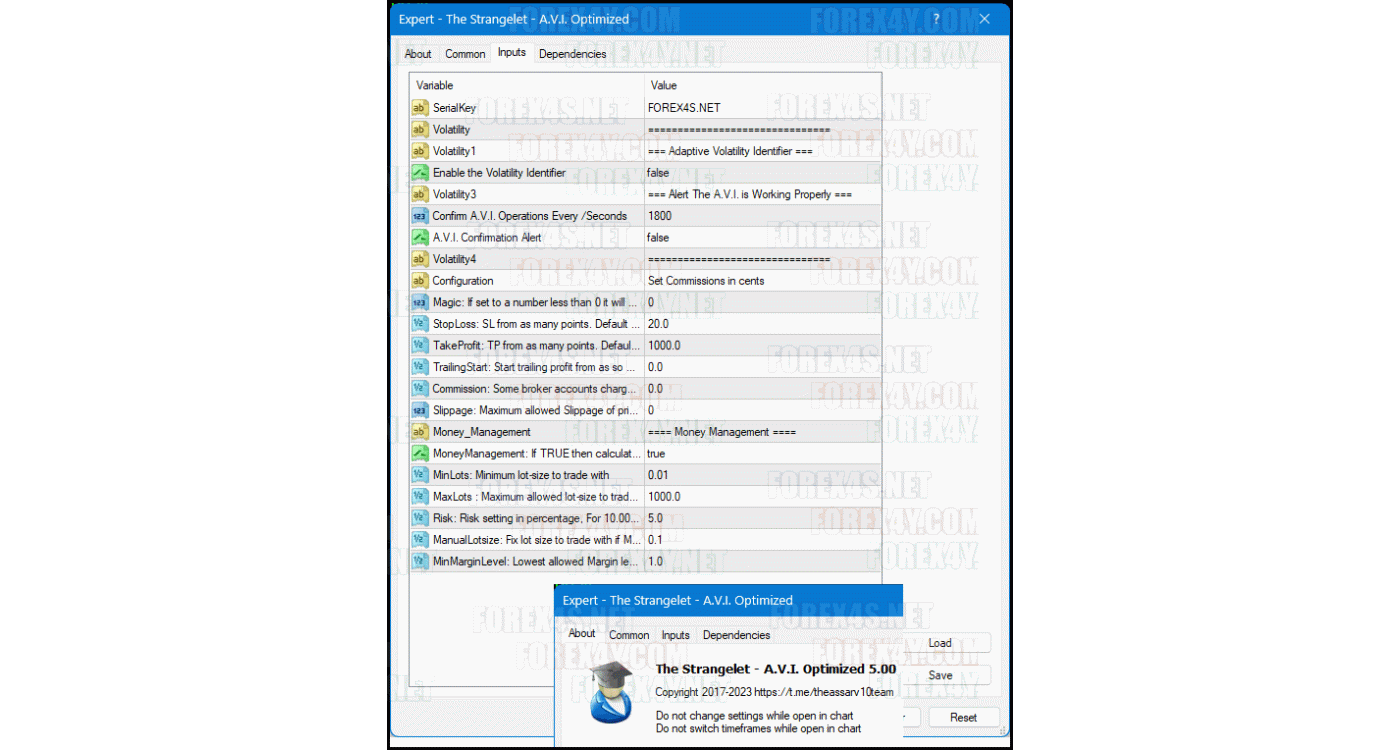This screenshot has width=1400, height=750.
Task: Open the About tab in main dialog
Action: pyautogui.click(x=418, y=54)
